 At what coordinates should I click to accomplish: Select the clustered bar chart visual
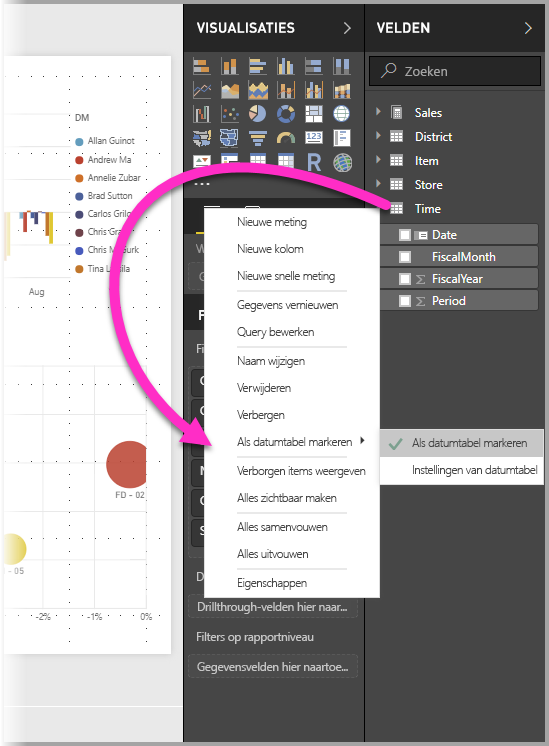tap(258, 67)
